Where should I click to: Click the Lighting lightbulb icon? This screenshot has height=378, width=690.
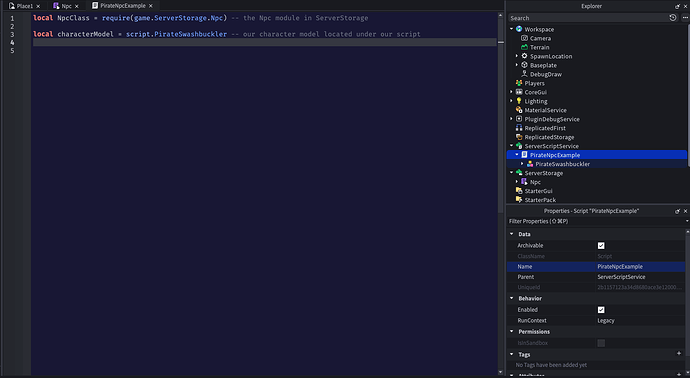519,101
